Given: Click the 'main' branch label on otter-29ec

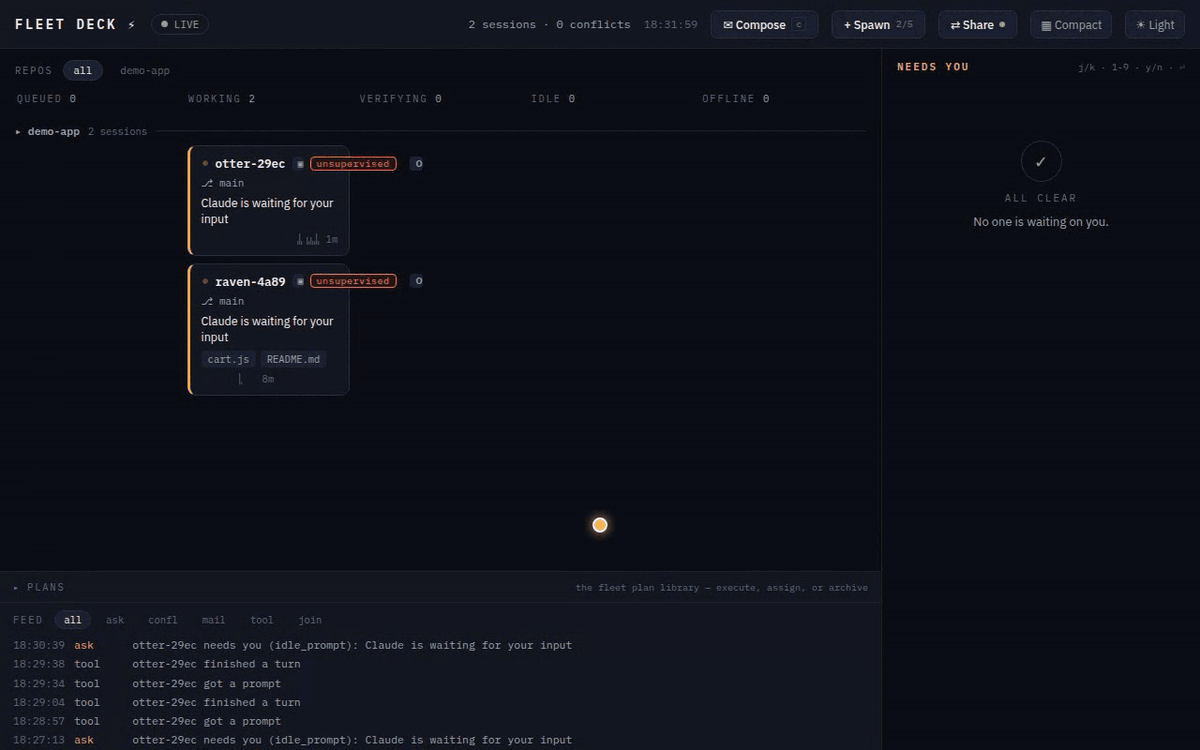Looking at the screenshot, I should pos(231,183).
